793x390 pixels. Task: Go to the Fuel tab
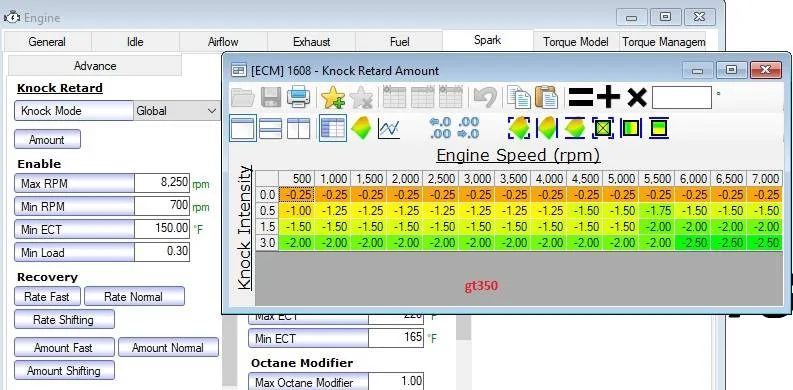pos(400,42)
